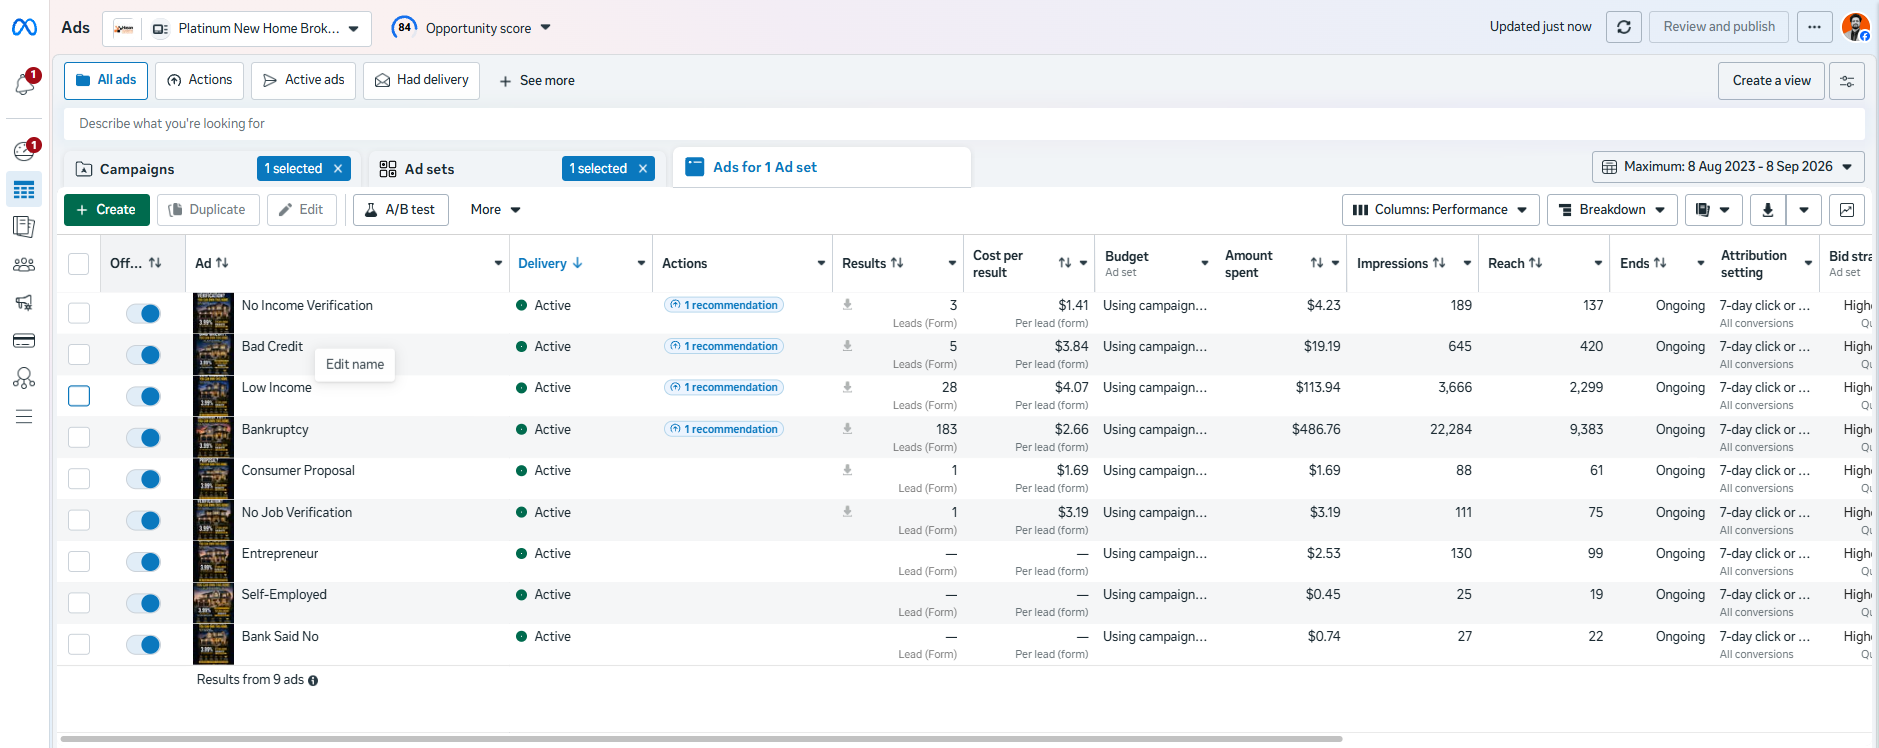Open Account overview in the left sidebar
Image resolution: width=1879 pixels, height=748 pixels.
click(24, 150)
